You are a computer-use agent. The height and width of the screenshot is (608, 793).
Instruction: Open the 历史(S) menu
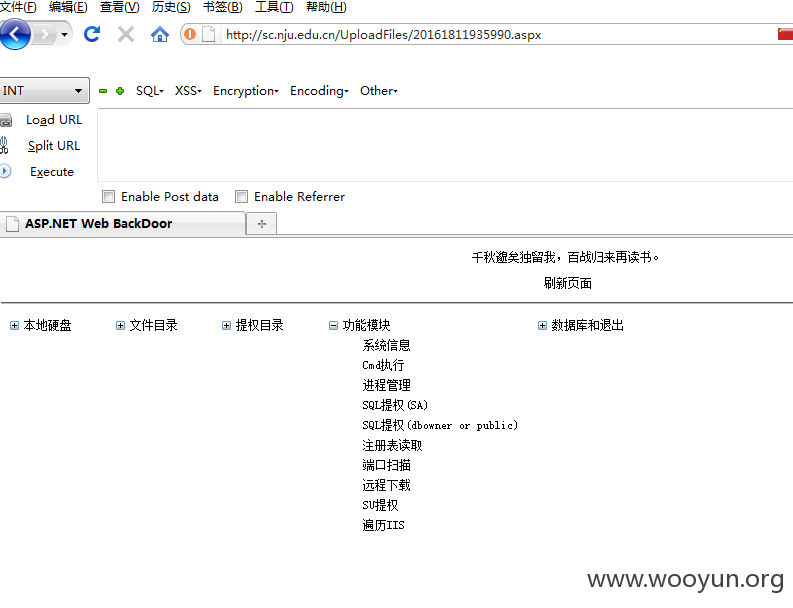[x=171, y=7]
